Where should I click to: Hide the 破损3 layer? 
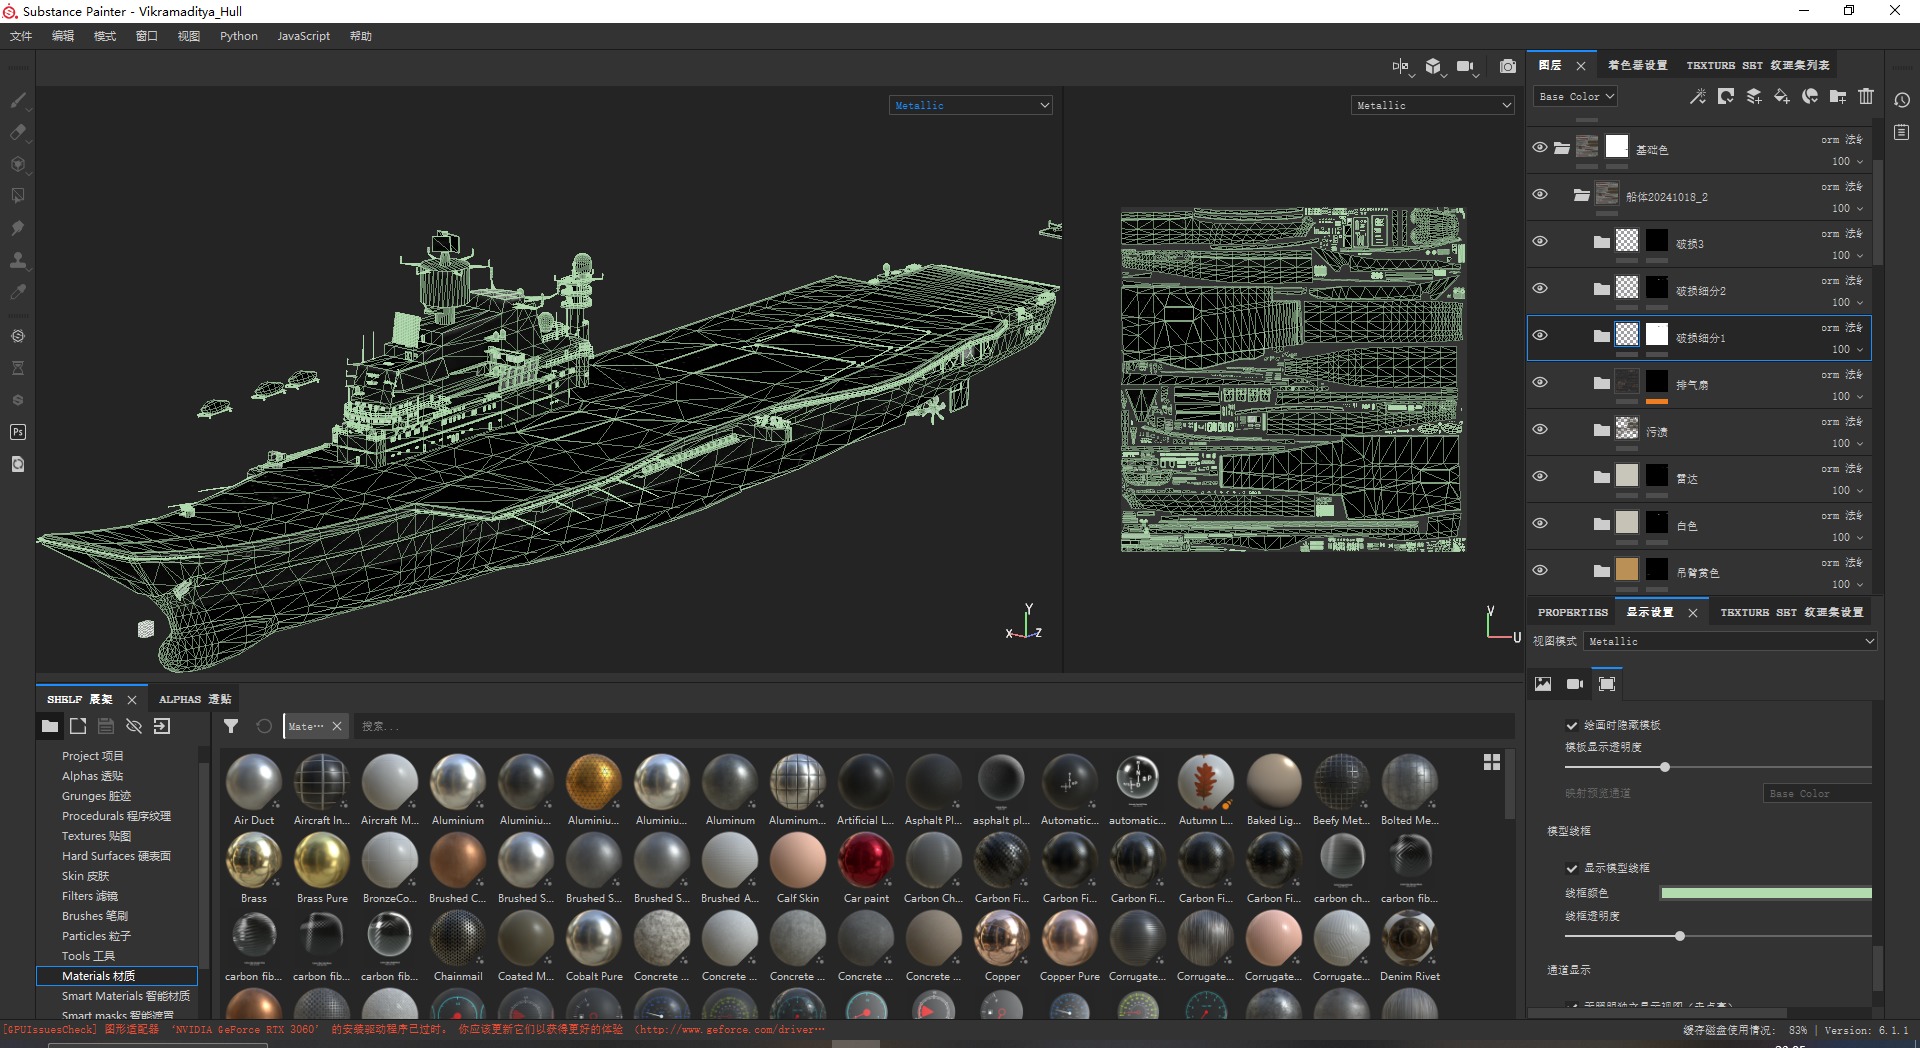[x=1540, y=241]
